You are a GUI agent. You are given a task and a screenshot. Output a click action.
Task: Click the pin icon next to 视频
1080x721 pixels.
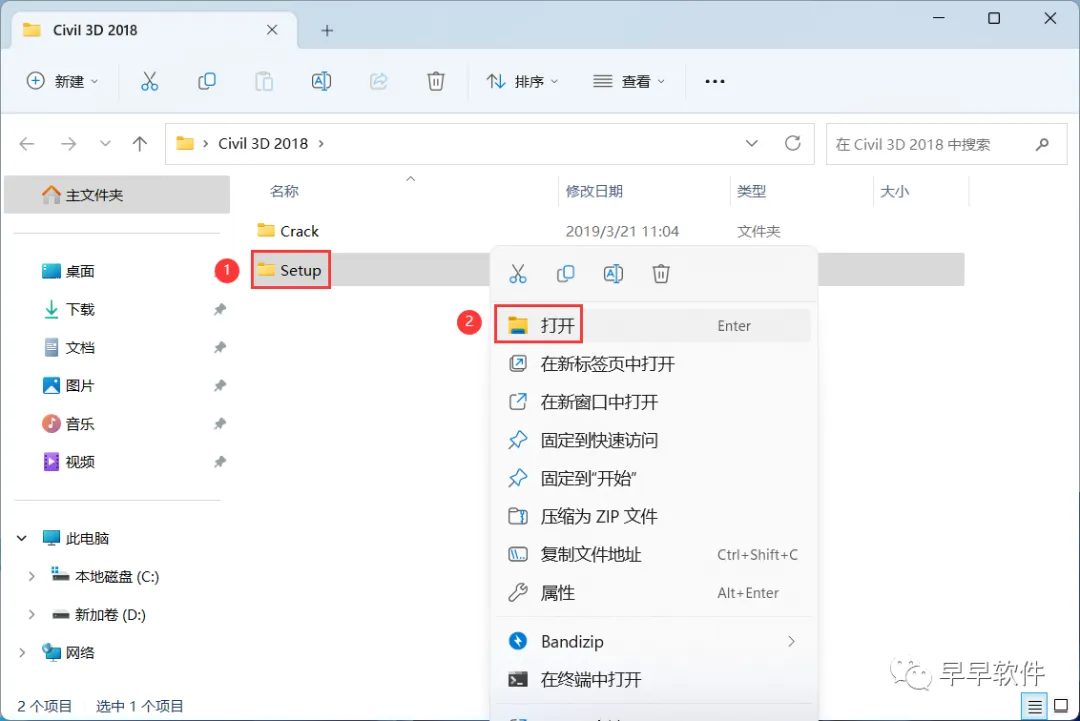(220, 461)
